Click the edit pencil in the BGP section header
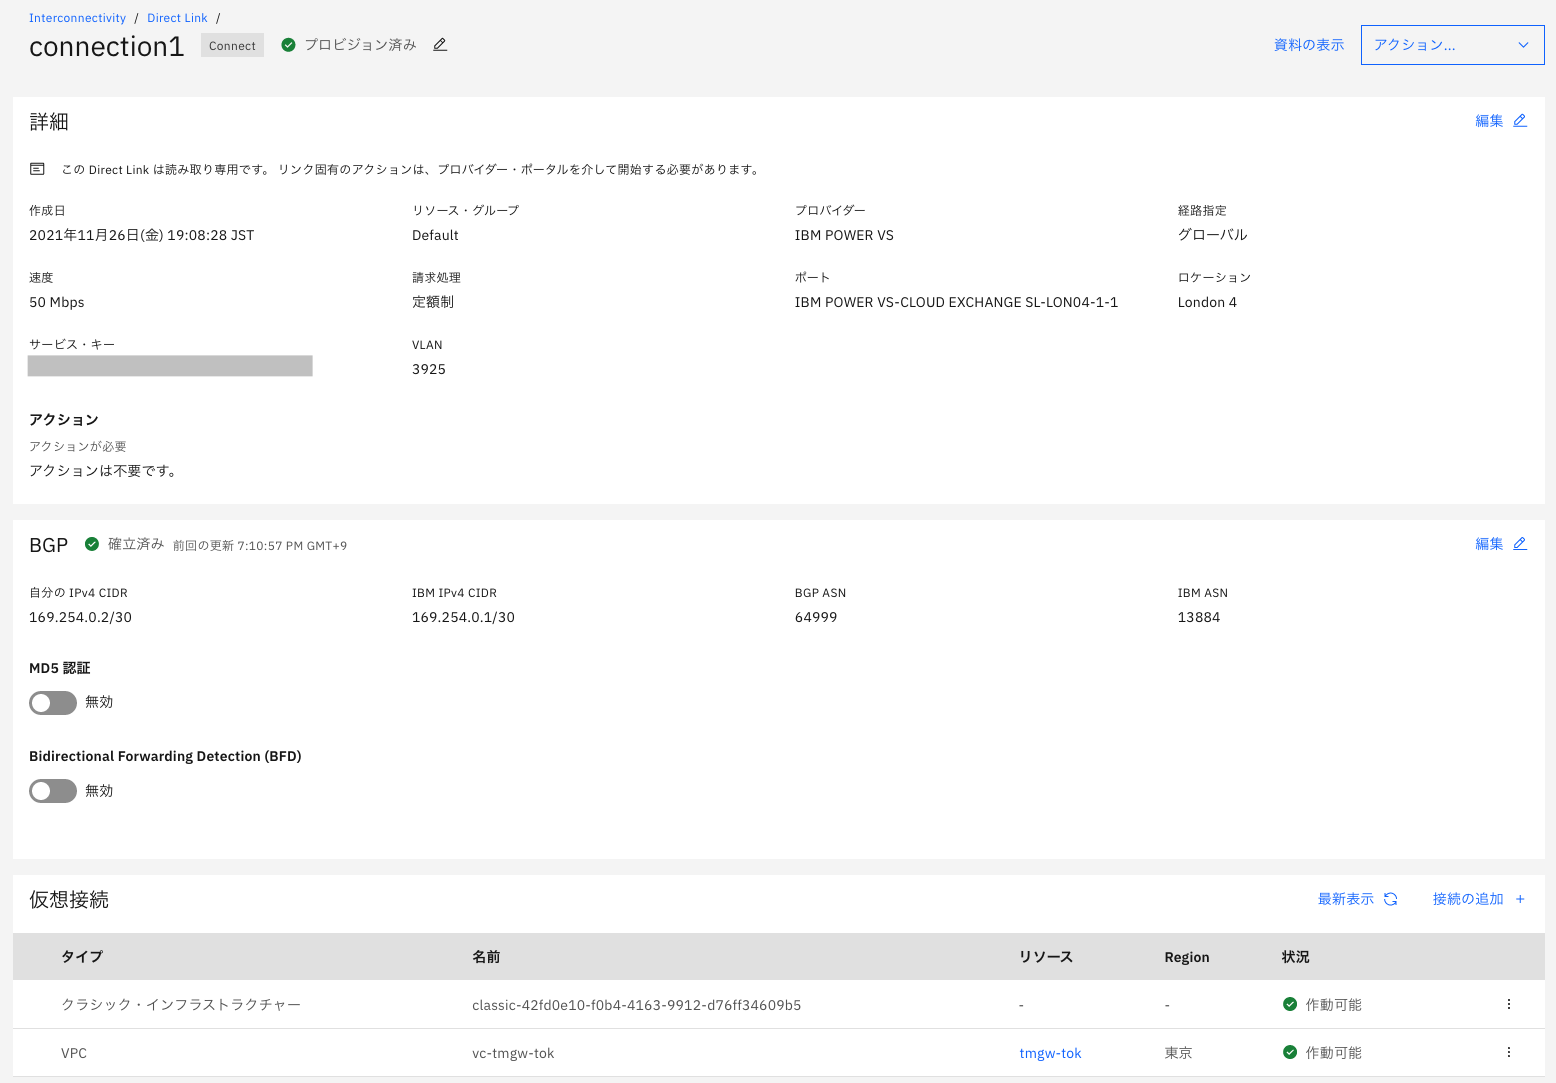The image size is (1556, 1083). click(x=1520, y=544)
